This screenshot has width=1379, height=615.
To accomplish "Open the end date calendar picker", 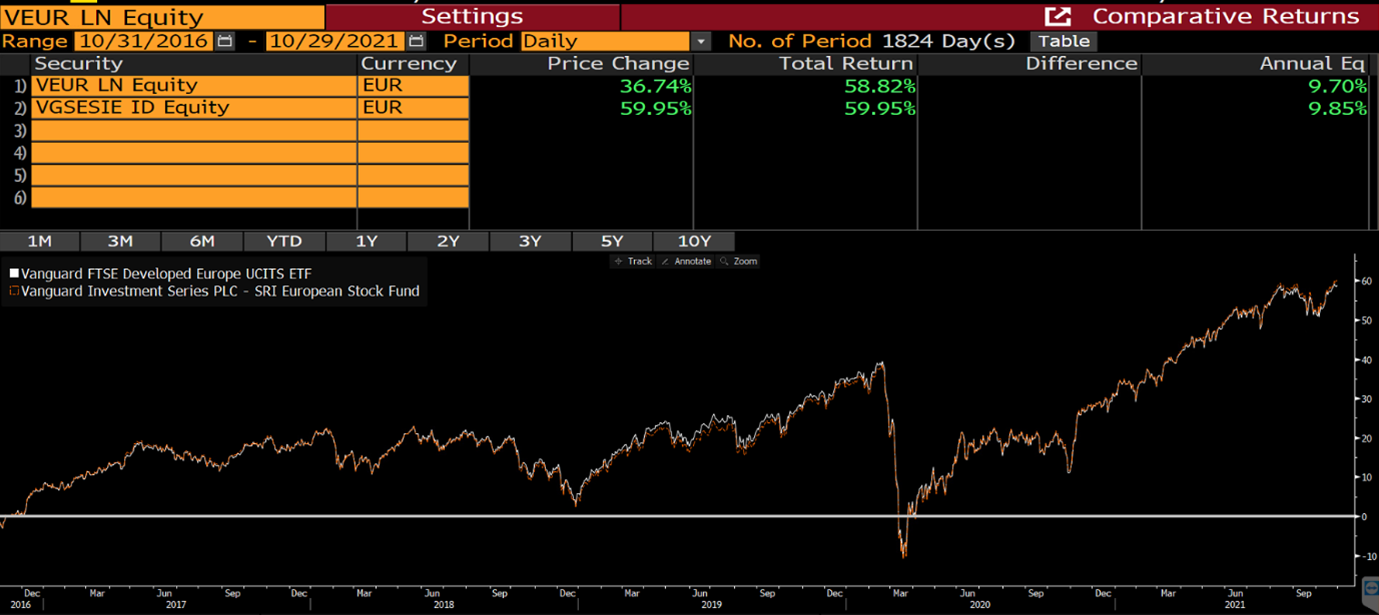I will coord(416,41).
